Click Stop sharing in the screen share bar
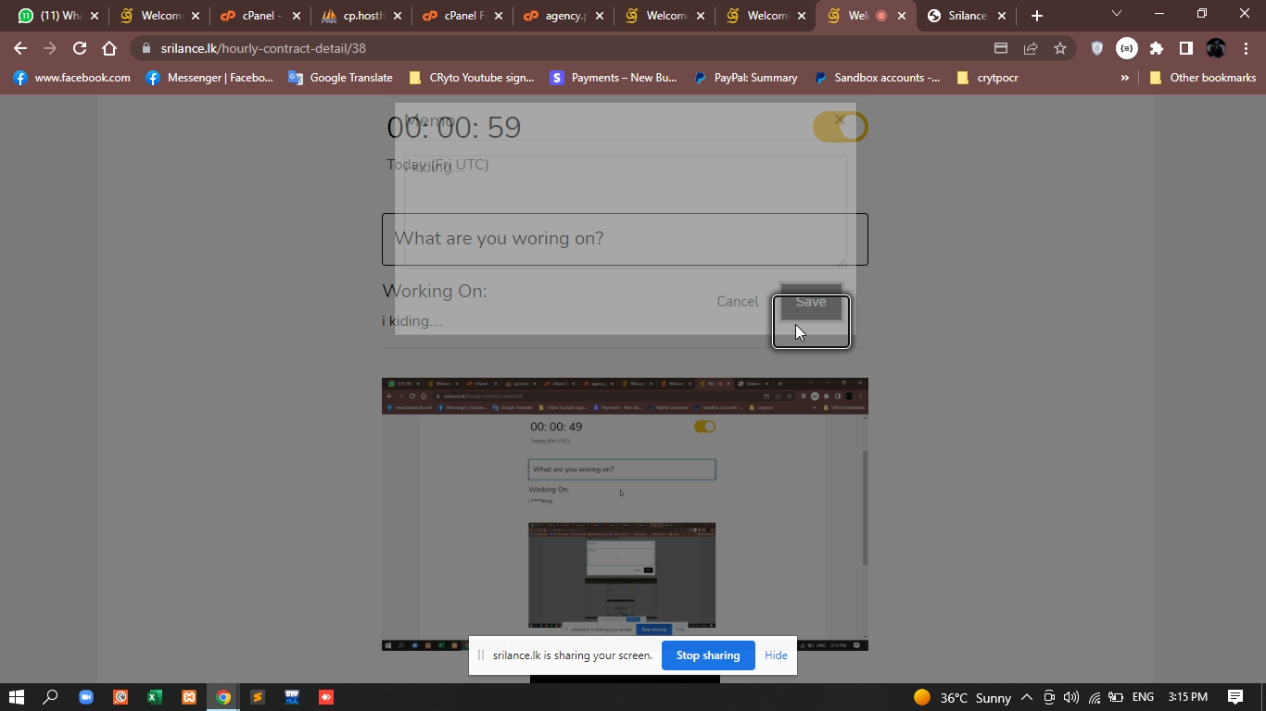 point(707,655)
